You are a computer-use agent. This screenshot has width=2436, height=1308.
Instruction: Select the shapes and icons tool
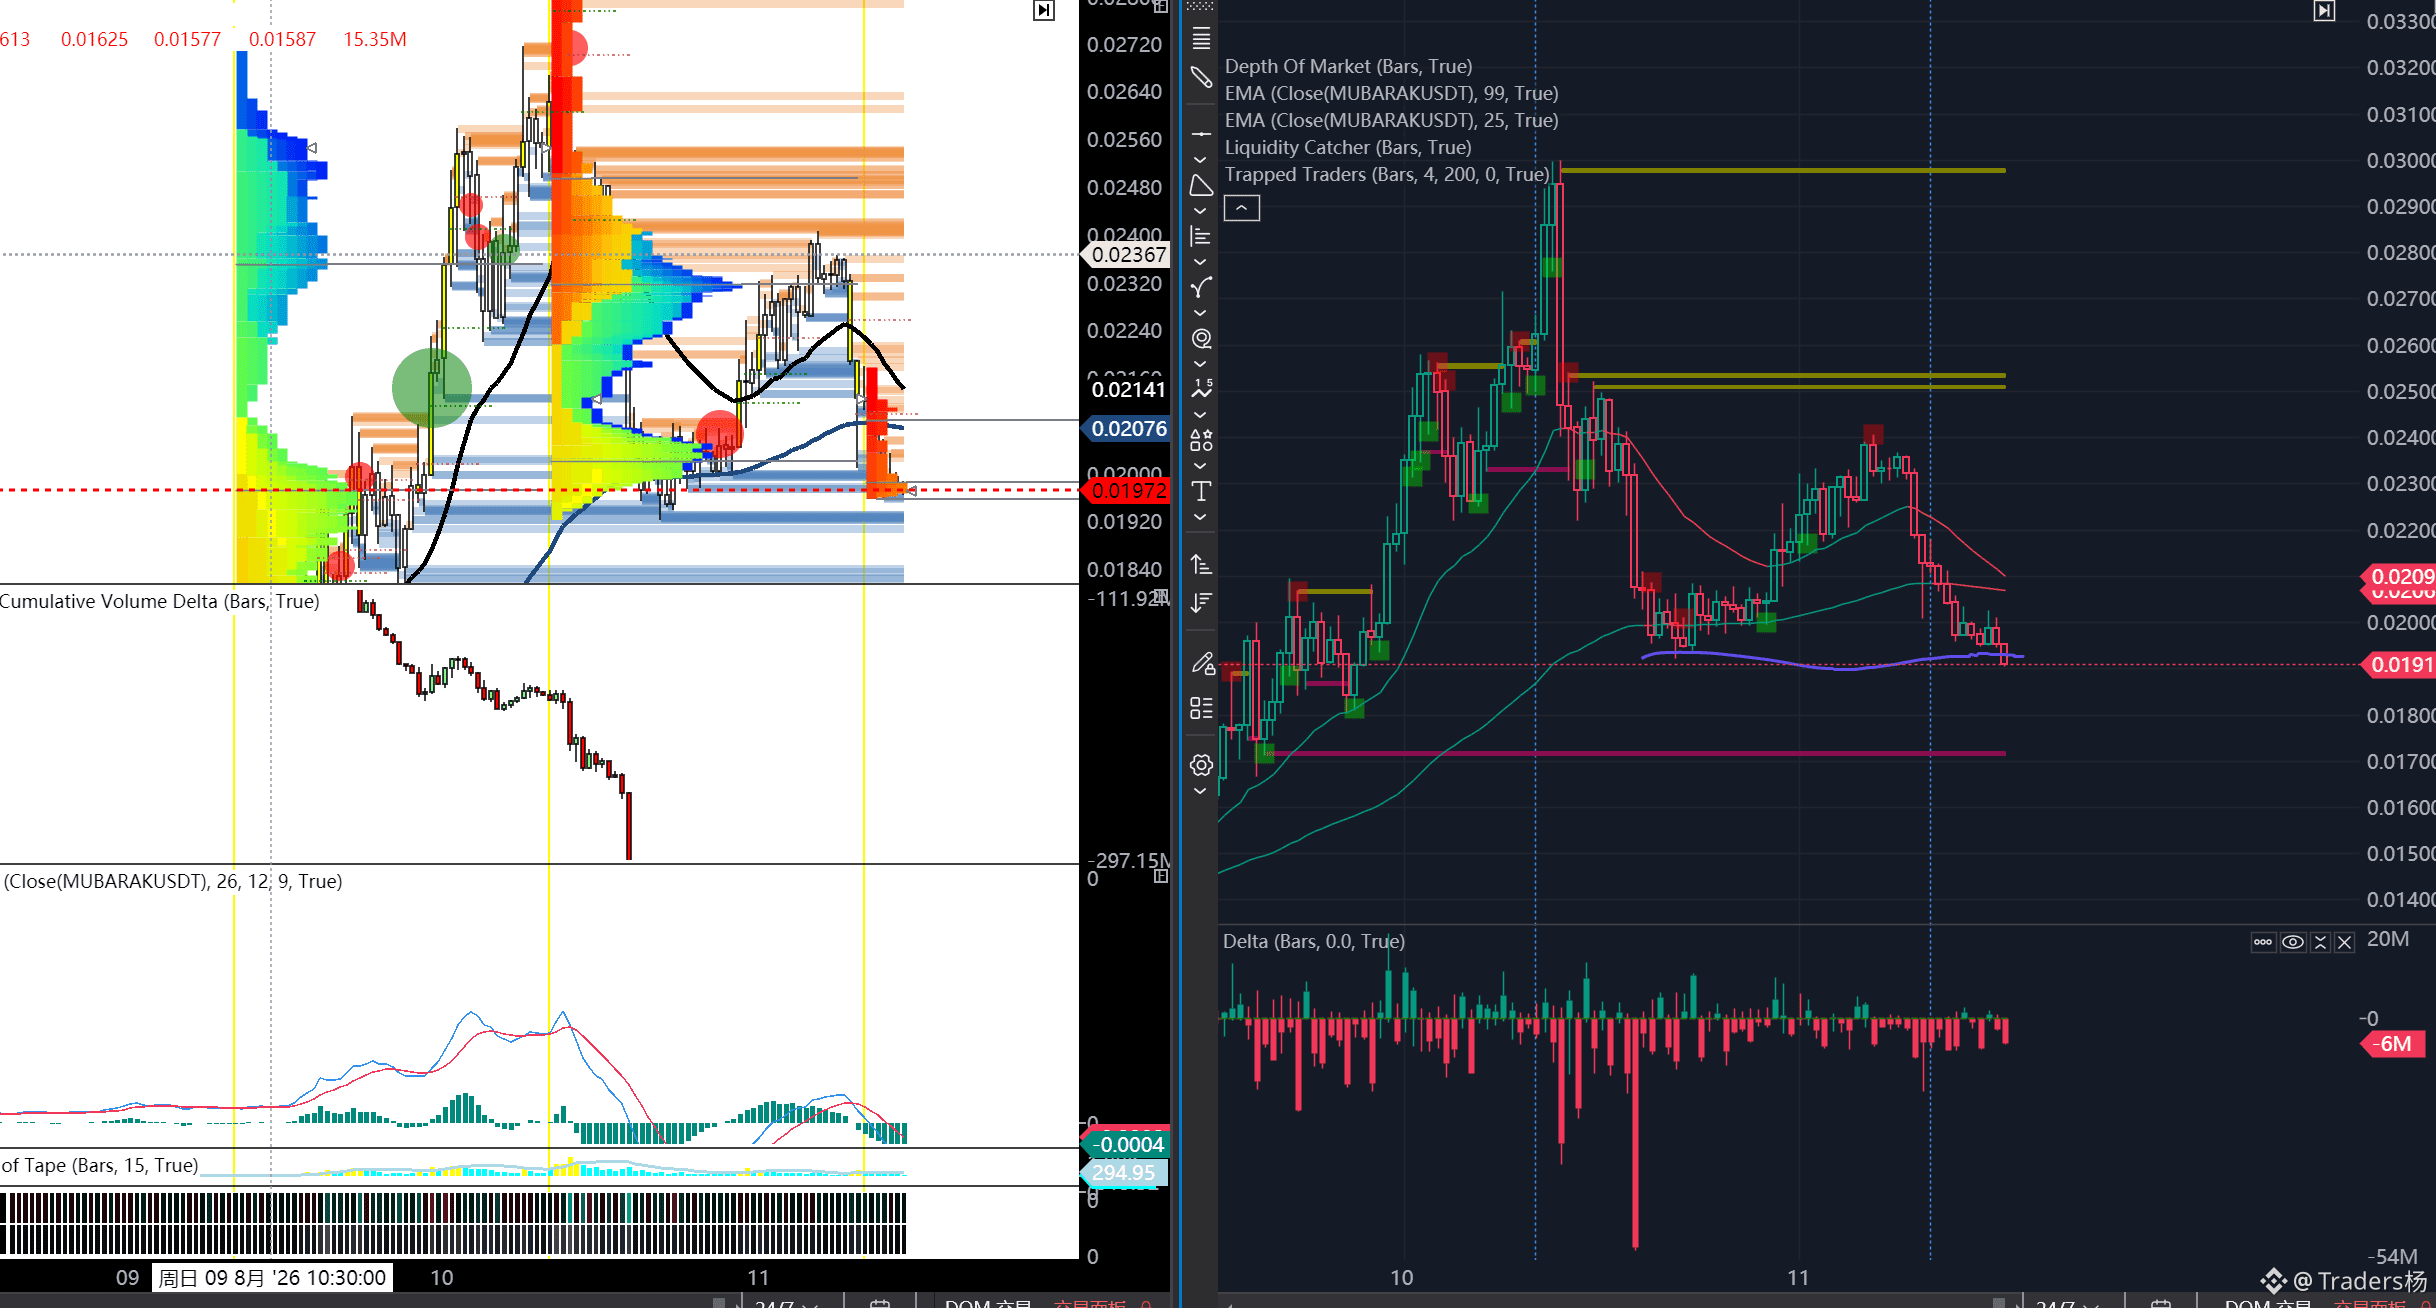1201,440
